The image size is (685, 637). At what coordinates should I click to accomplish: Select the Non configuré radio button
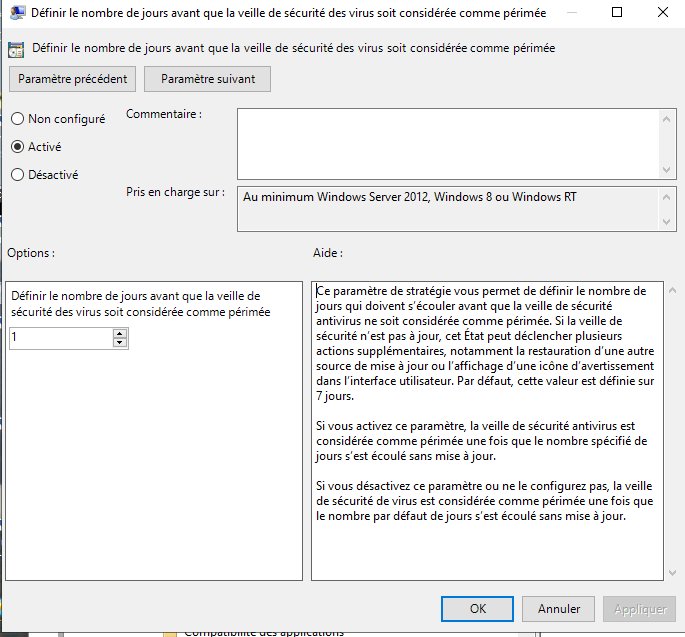pyautogui.click(x=17, y=119)
